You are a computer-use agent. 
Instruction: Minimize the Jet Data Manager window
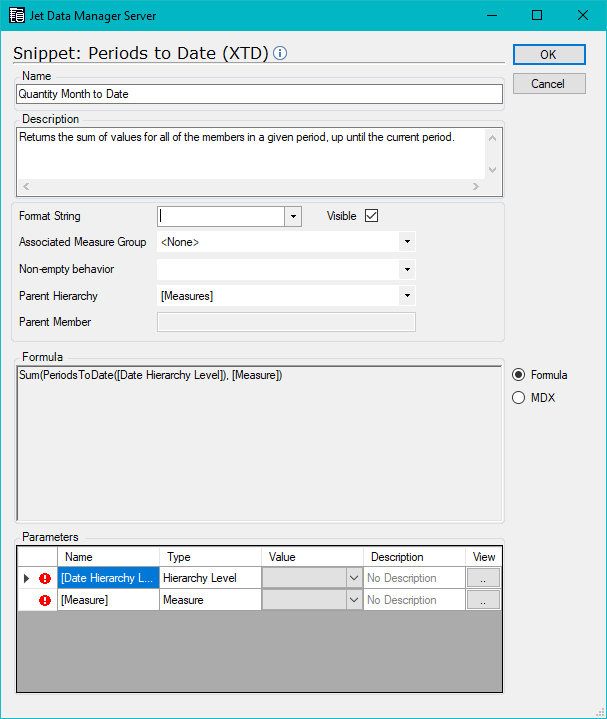[492, 16]
